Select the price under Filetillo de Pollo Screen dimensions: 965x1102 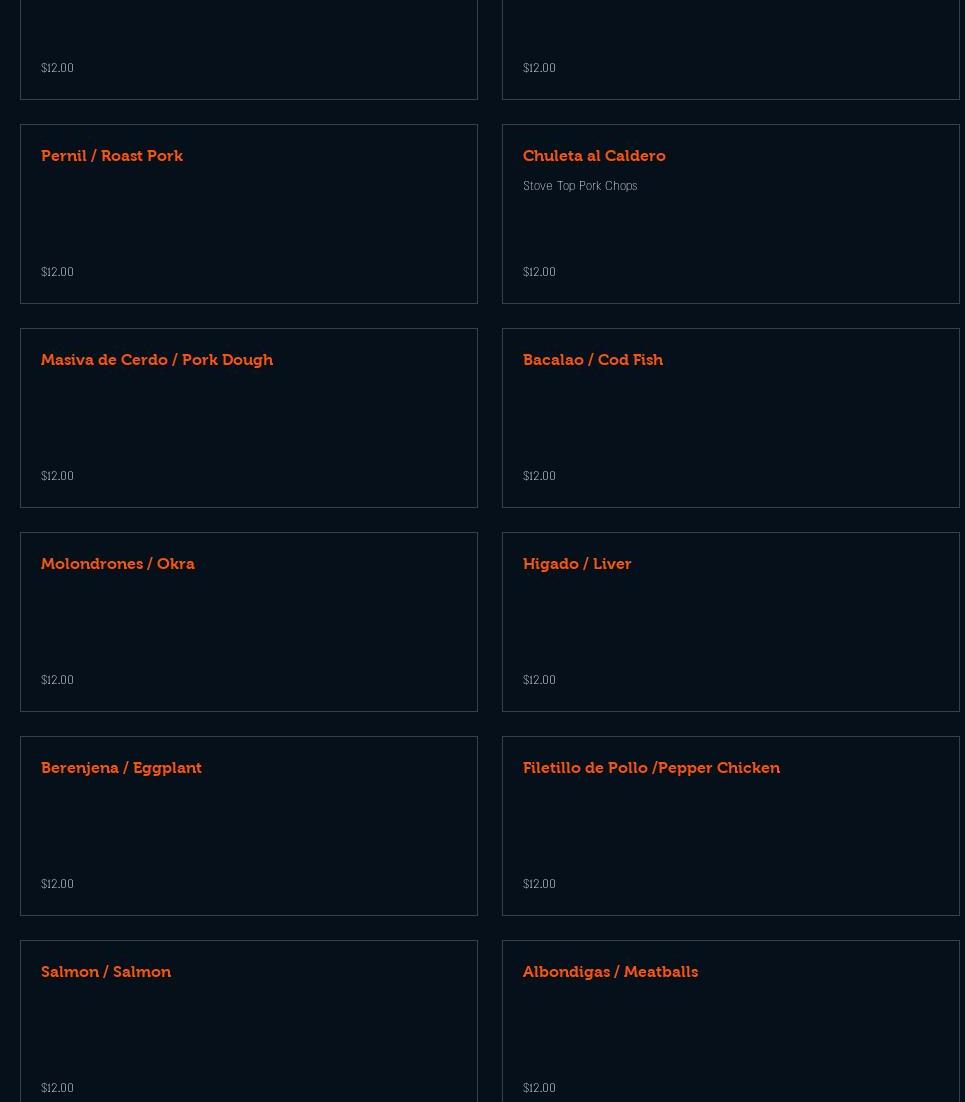click(x=539, y=884)
